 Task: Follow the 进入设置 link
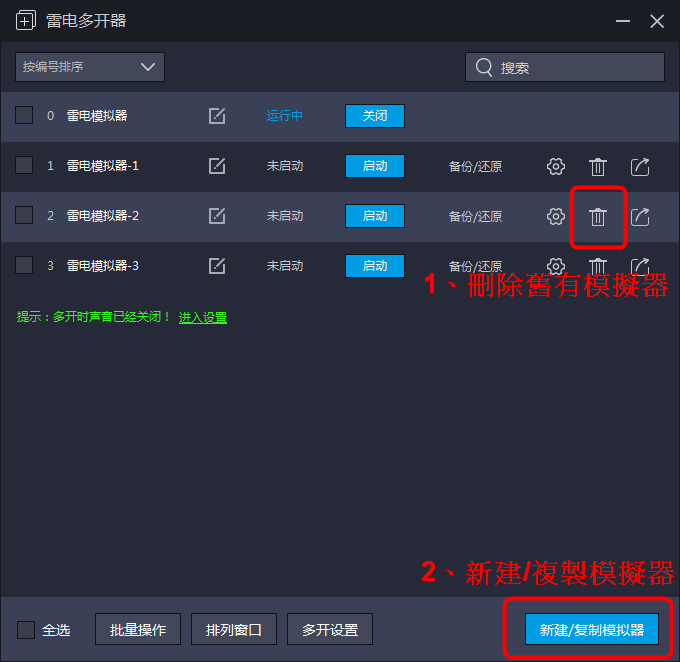coord(203,318)
